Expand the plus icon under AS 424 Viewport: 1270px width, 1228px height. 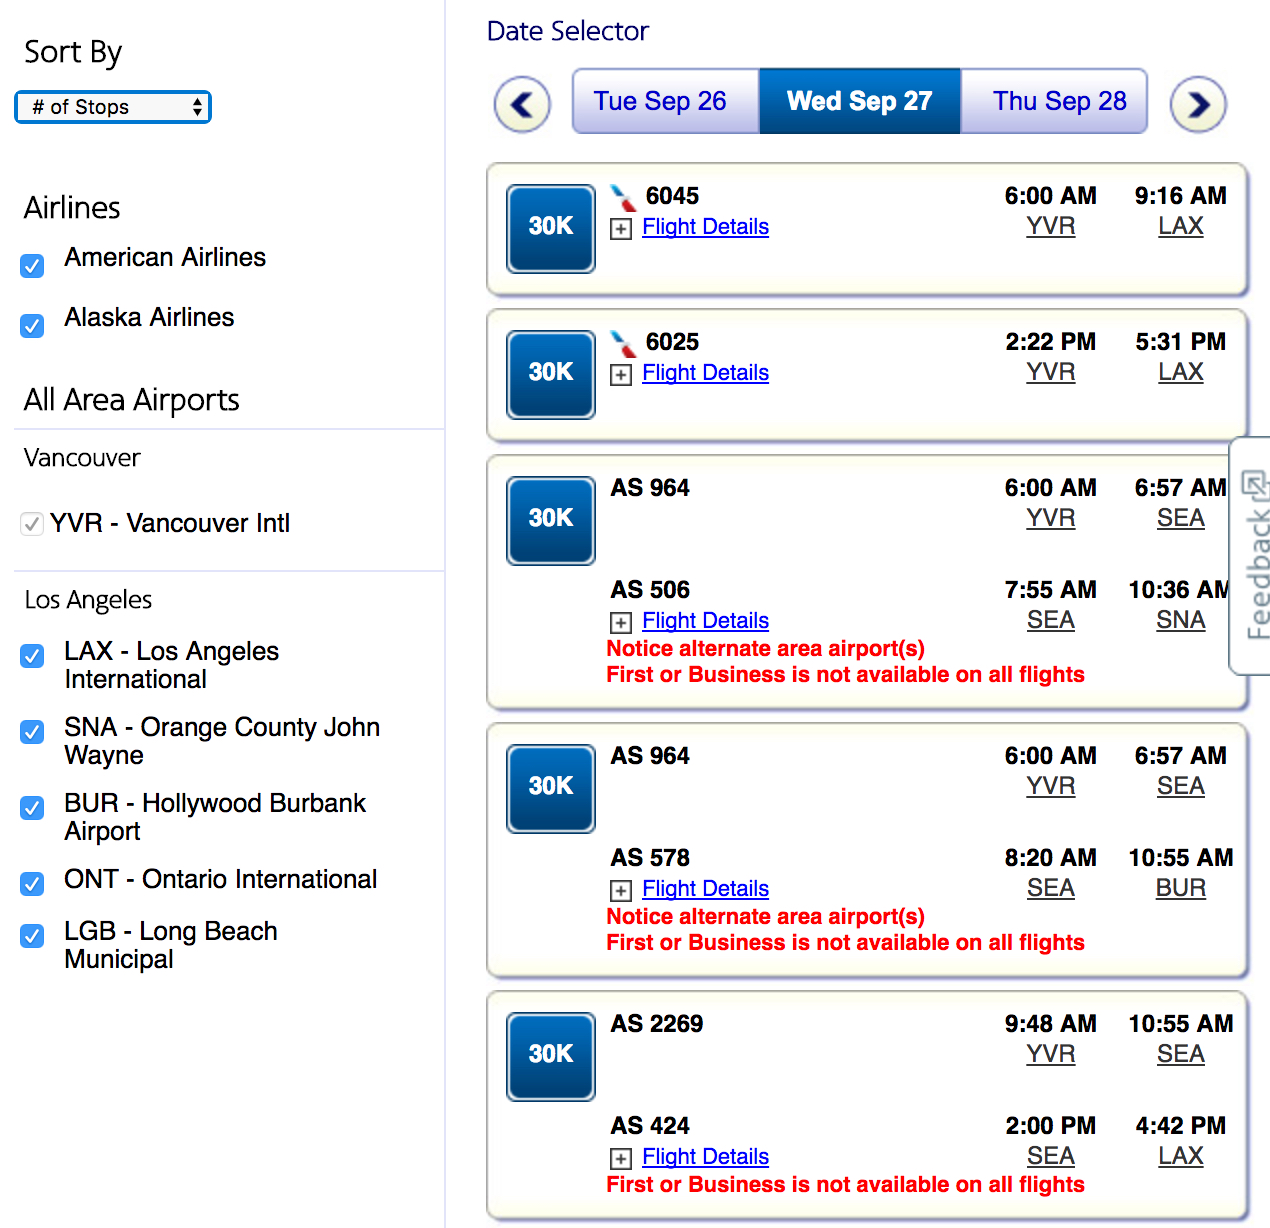click(621, 1159)
